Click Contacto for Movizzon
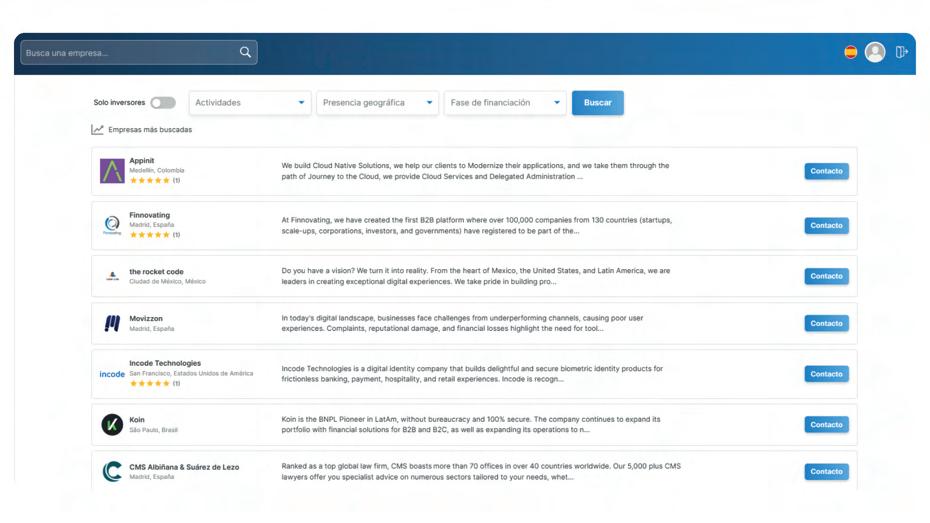 point(826,323)
